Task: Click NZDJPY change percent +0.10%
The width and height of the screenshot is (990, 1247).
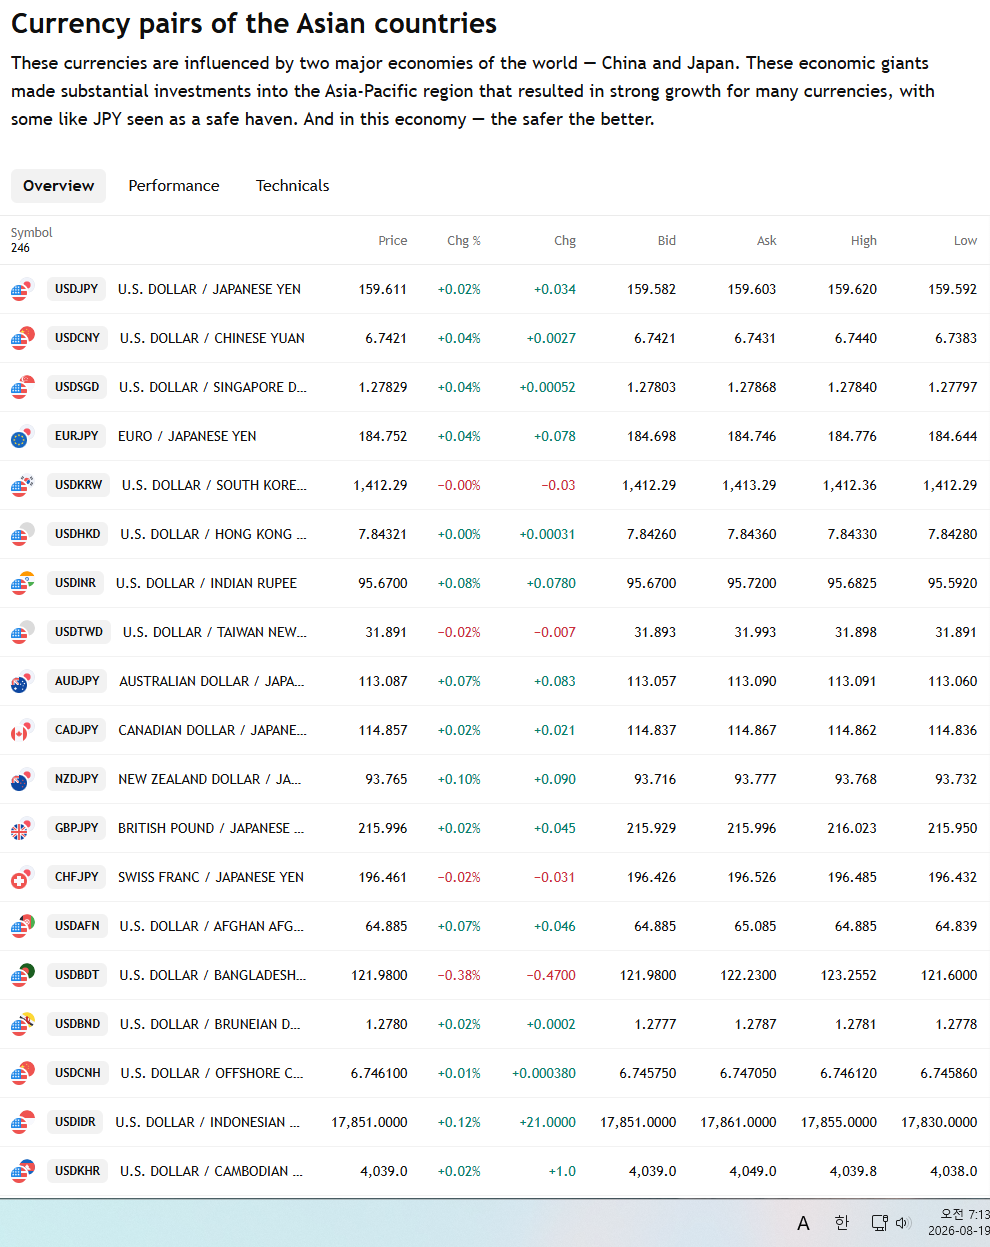Action: (x=459, y=780)
